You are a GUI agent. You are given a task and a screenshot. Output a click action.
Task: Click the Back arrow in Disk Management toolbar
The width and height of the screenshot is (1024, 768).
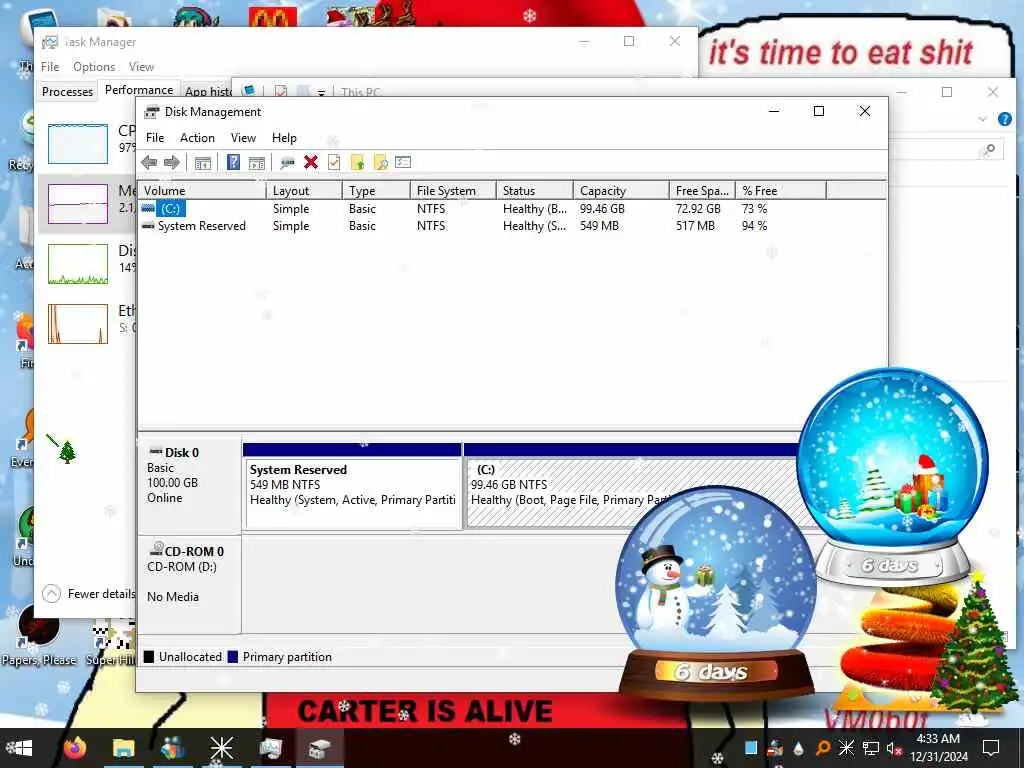click(149, 163)
